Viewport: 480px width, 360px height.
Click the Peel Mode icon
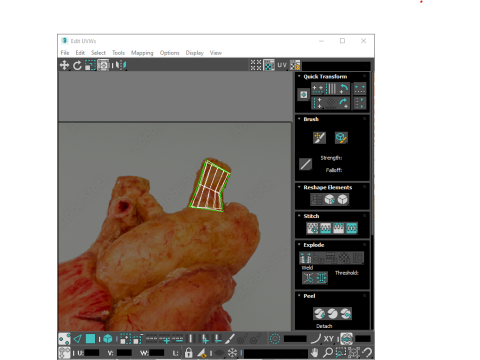332,314
